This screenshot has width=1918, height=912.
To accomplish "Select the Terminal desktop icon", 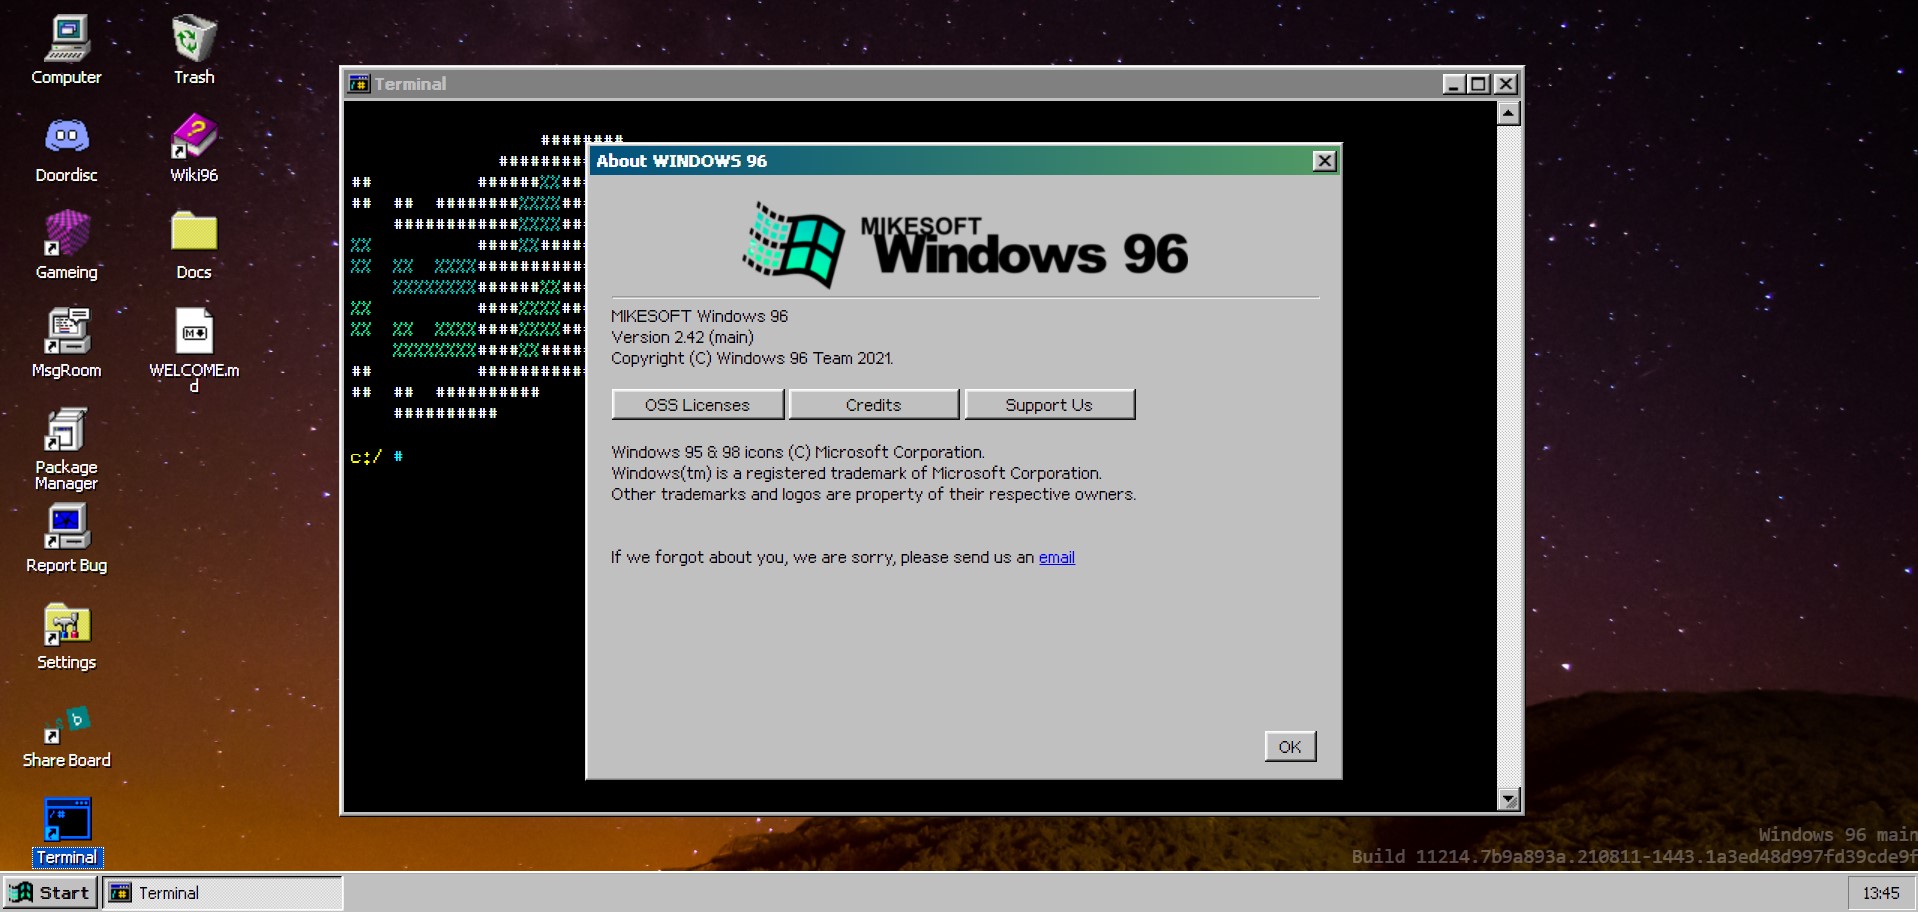I will (x=67, y=831).
